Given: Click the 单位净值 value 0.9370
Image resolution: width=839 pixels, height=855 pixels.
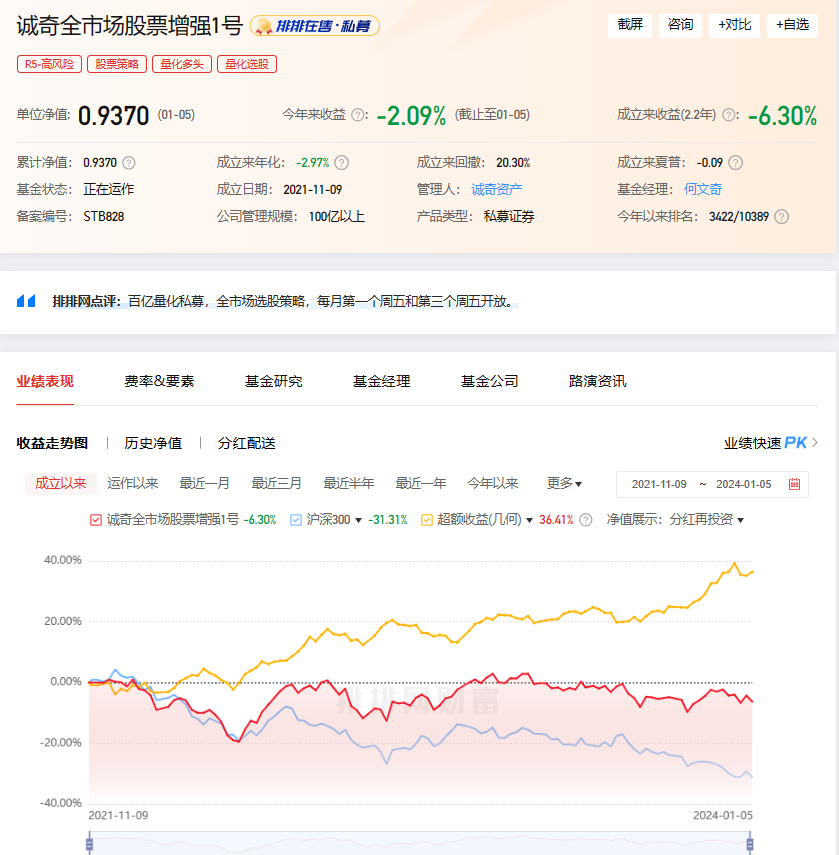Looking at the screenshot, I should pyautogui.click(x=113, y=116).
